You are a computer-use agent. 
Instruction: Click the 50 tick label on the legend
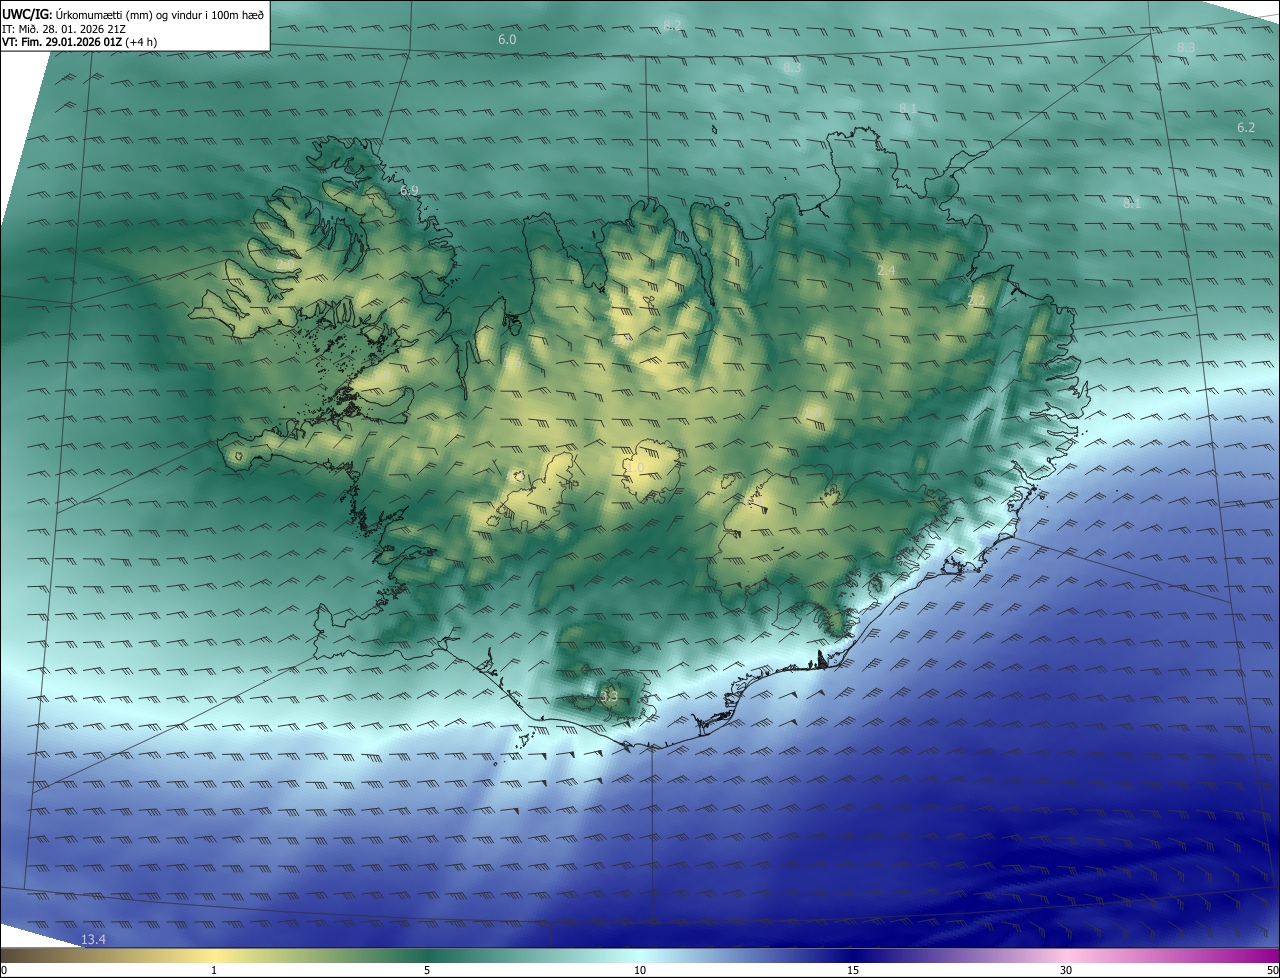point(1272,970)
